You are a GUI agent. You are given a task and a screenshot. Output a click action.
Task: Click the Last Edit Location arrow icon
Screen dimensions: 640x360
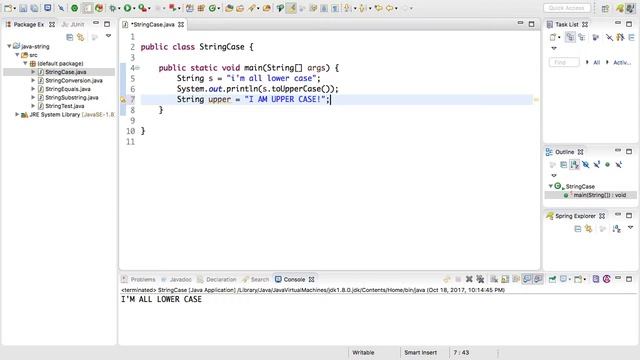[378, 8]
